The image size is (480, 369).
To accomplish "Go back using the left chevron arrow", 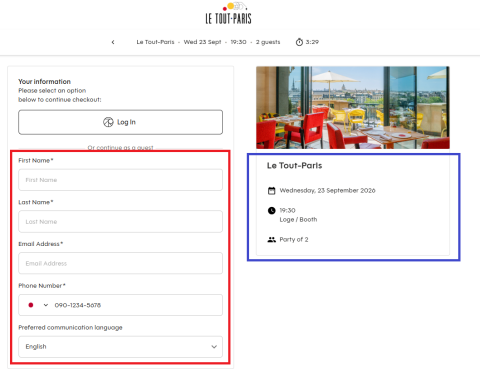I will [x=113, y=42].
